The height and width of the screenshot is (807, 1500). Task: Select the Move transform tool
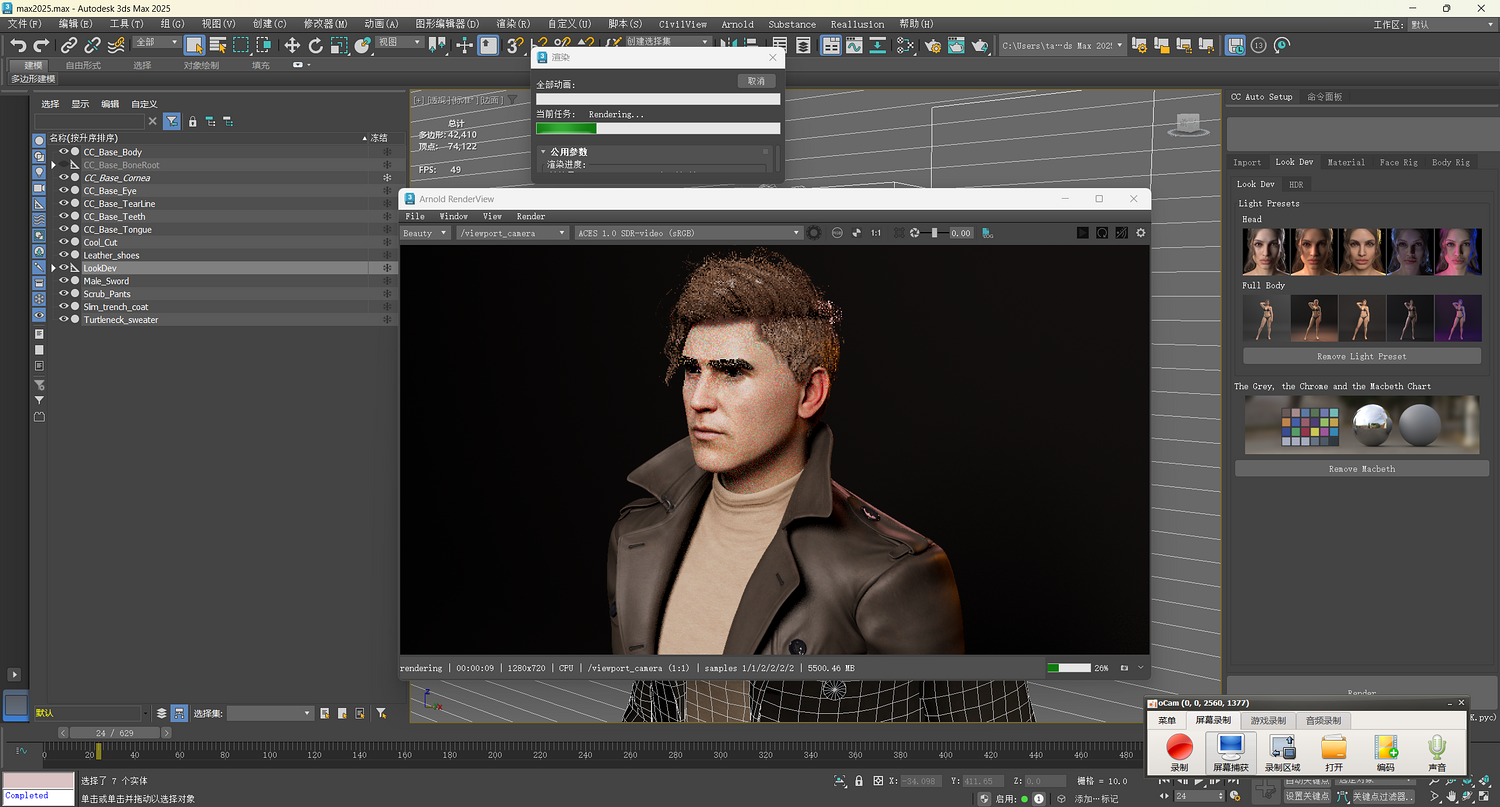click(292, 45)
